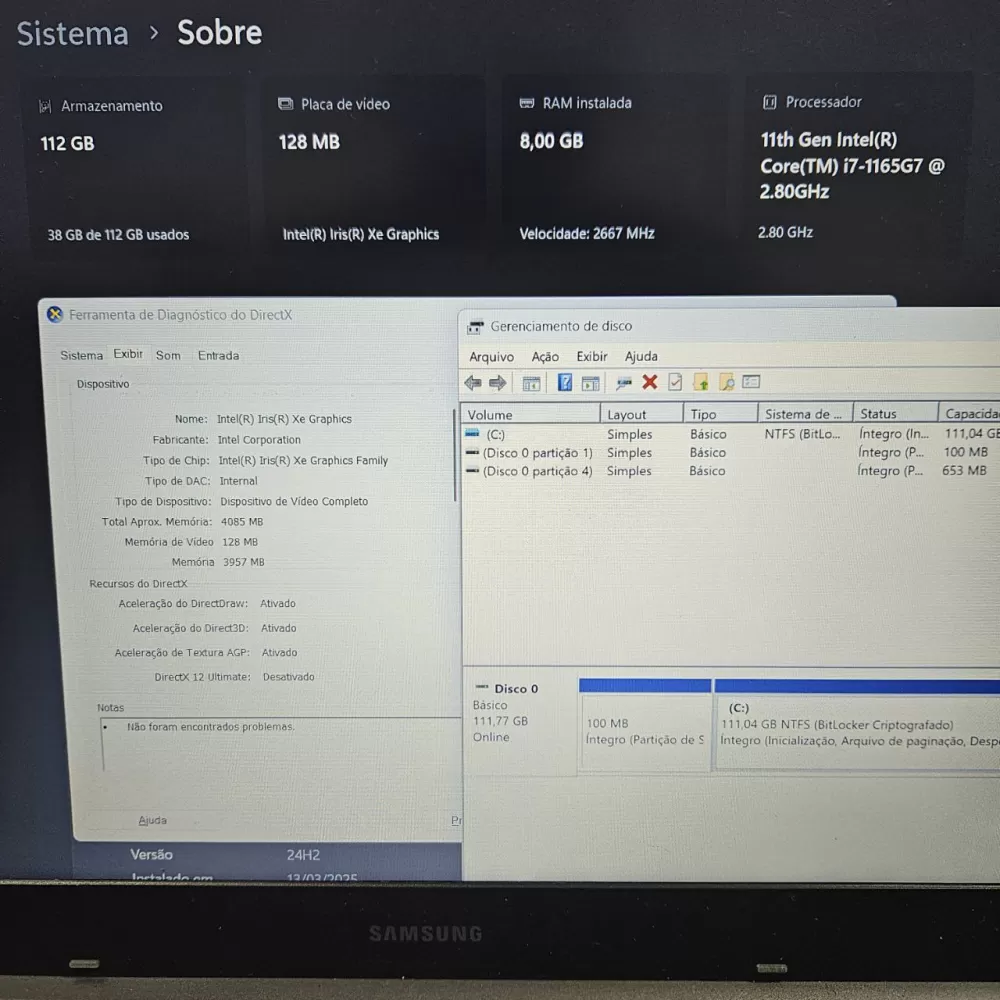The height and width of the screenshot is (1000, 1000).
Task: Click the Gerenciamento de disco title bar icon
Action: (475, 327)
